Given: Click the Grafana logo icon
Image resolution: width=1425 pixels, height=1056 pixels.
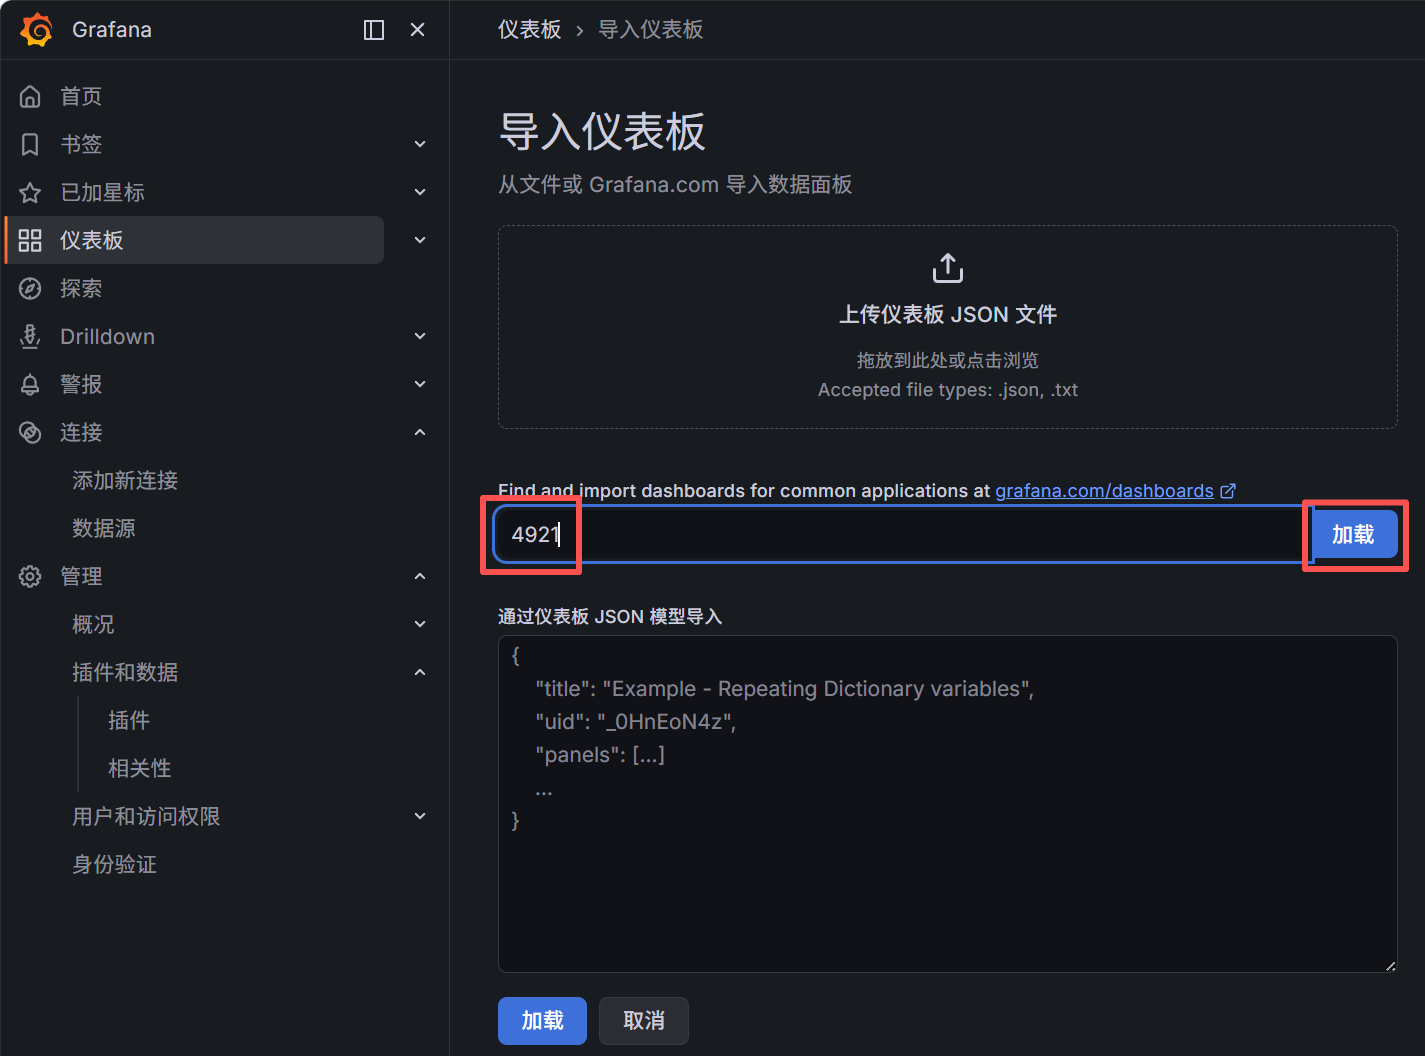Looking at the screenshot, I should (37, 30).
